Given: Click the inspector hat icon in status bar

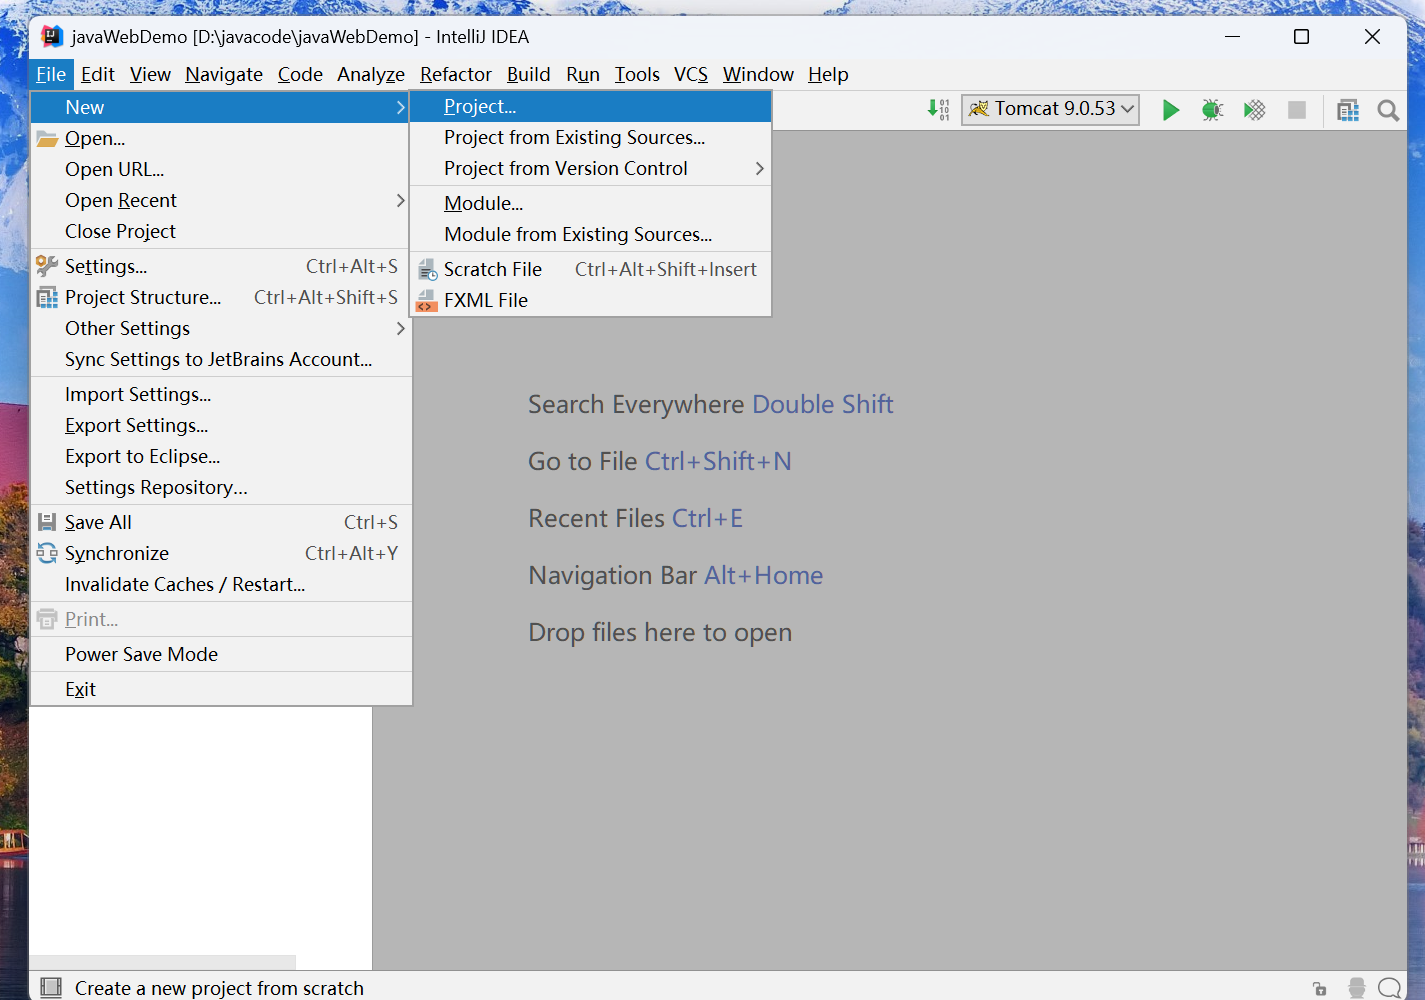Looking at the screenshot, I should click(1356, 987).
